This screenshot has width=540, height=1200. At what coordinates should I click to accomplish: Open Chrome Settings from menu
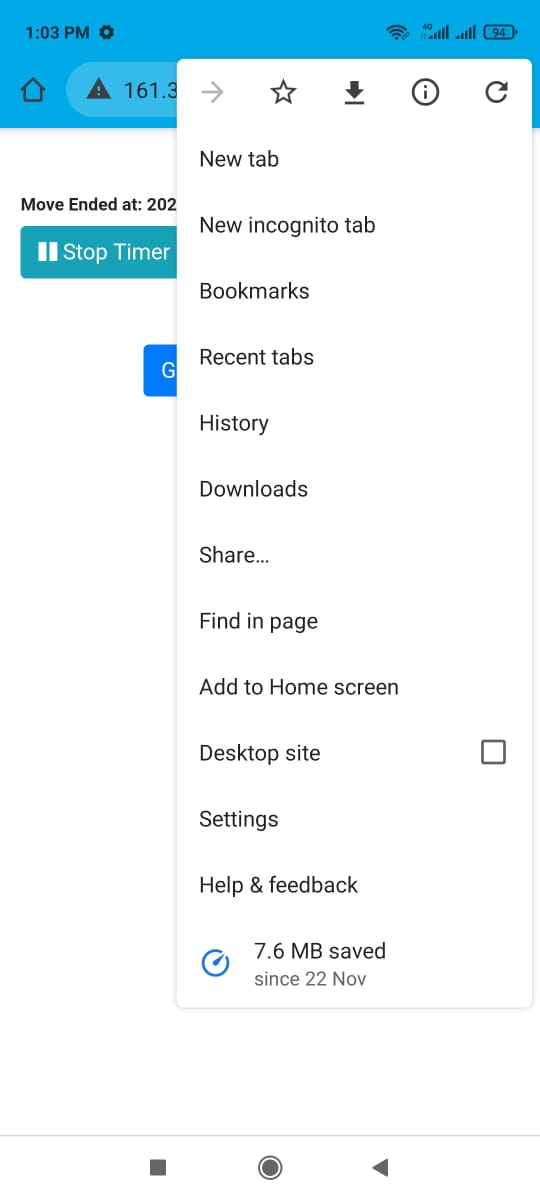click(354, 819)
